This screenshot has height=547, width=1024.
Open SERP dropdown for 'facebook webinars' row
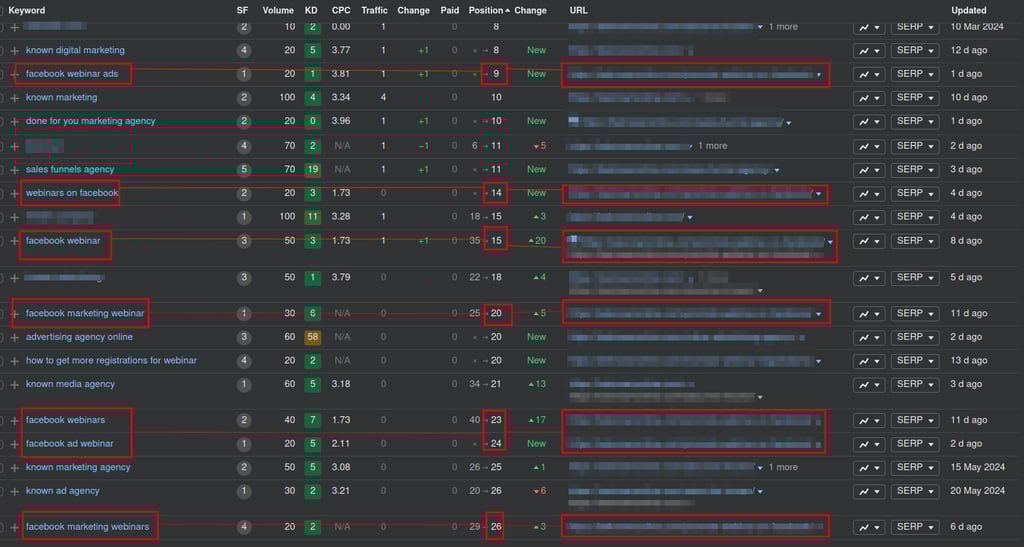click(914, 420)
